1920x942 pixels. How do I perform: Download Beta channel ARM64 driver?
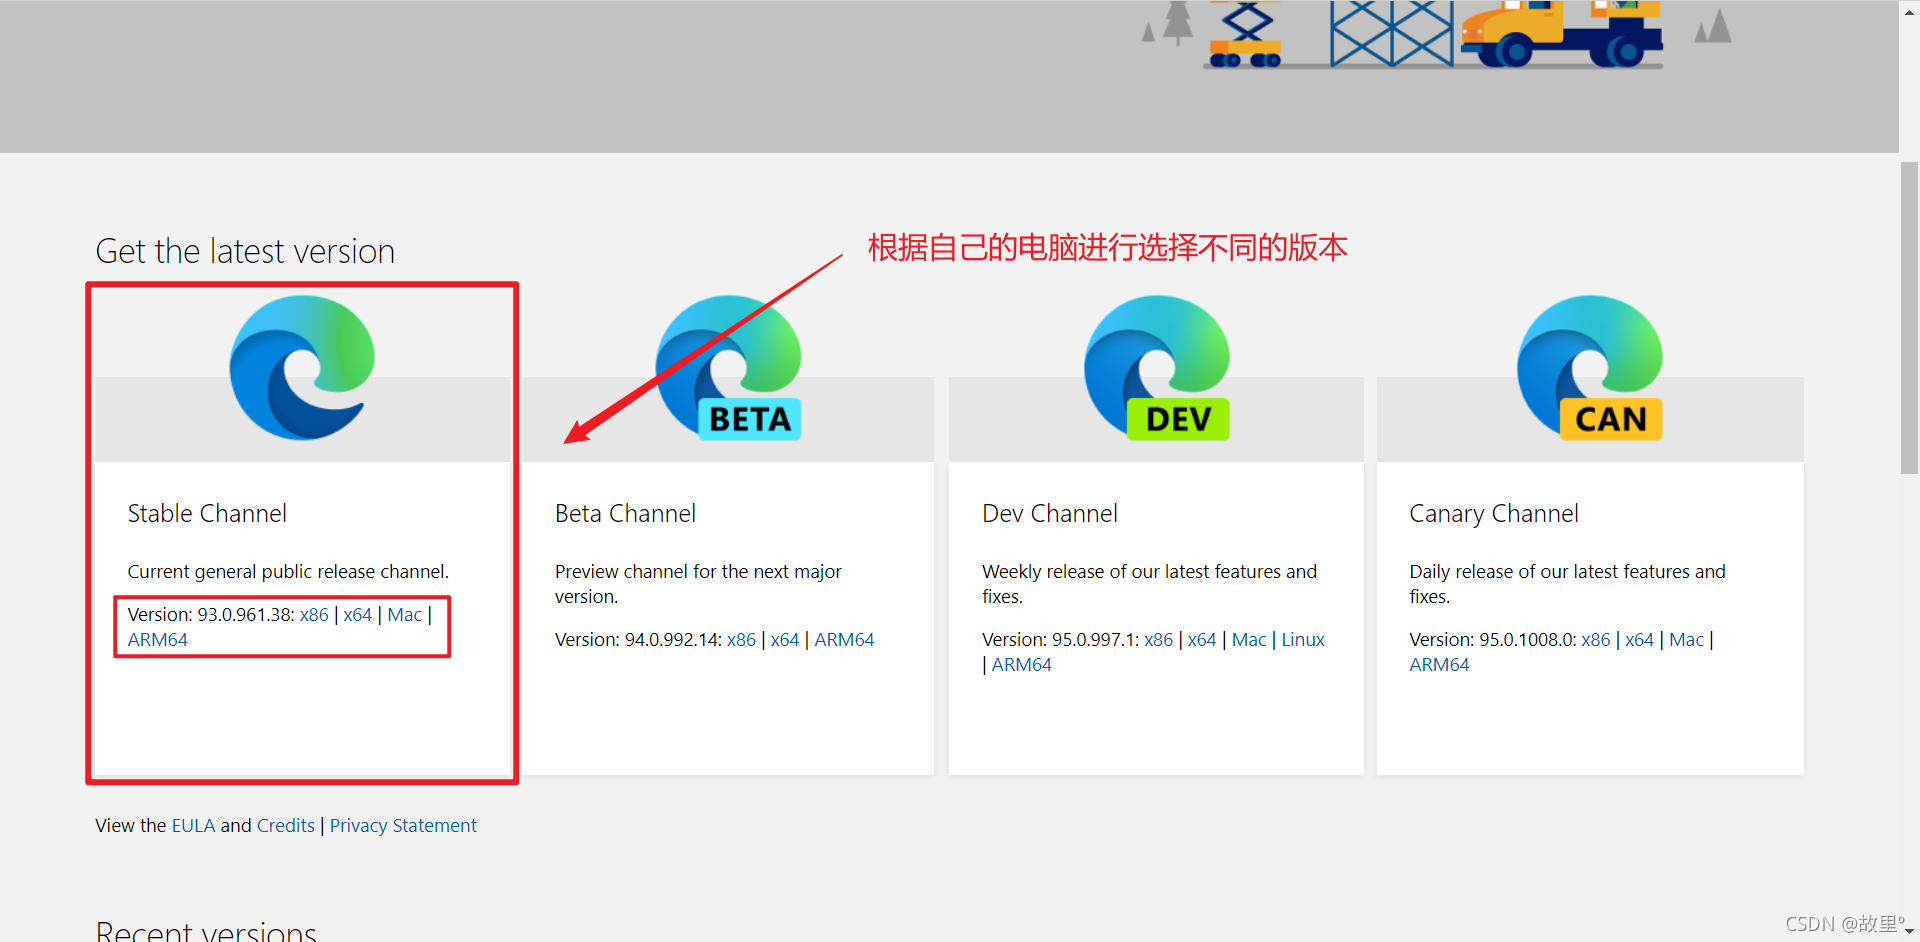pos(844,640)
